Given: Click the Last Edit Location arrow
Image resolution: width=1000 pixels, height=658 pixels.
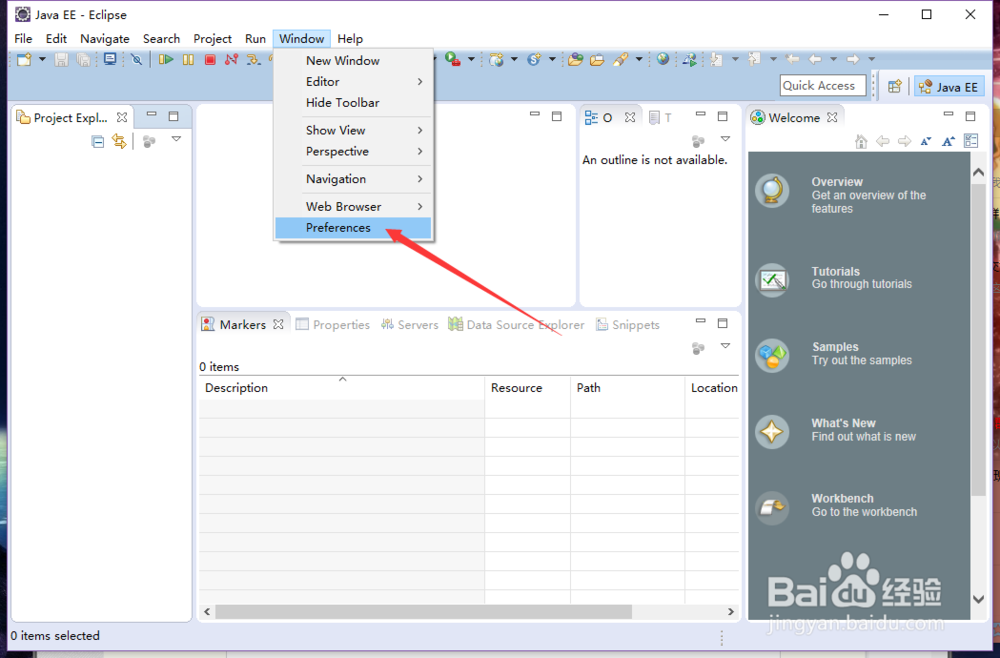Looking at the screenshot, I should [792, 59].
